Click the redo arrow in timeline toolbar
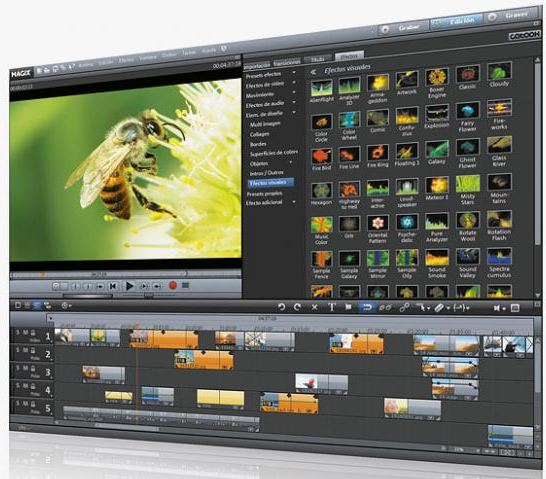This screenshot has height=479, width=546. tap(297, 307)
